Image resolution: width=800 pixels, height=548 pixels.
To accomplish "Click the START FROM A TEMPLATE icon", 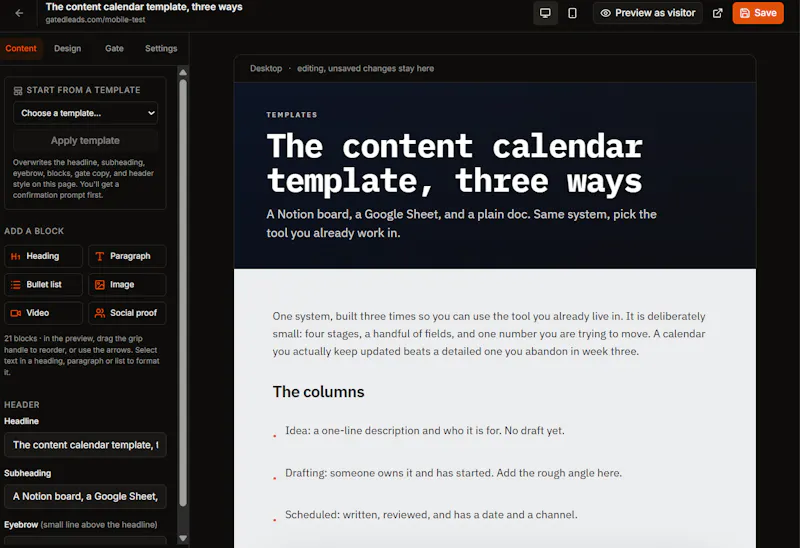I will point(18,91).
